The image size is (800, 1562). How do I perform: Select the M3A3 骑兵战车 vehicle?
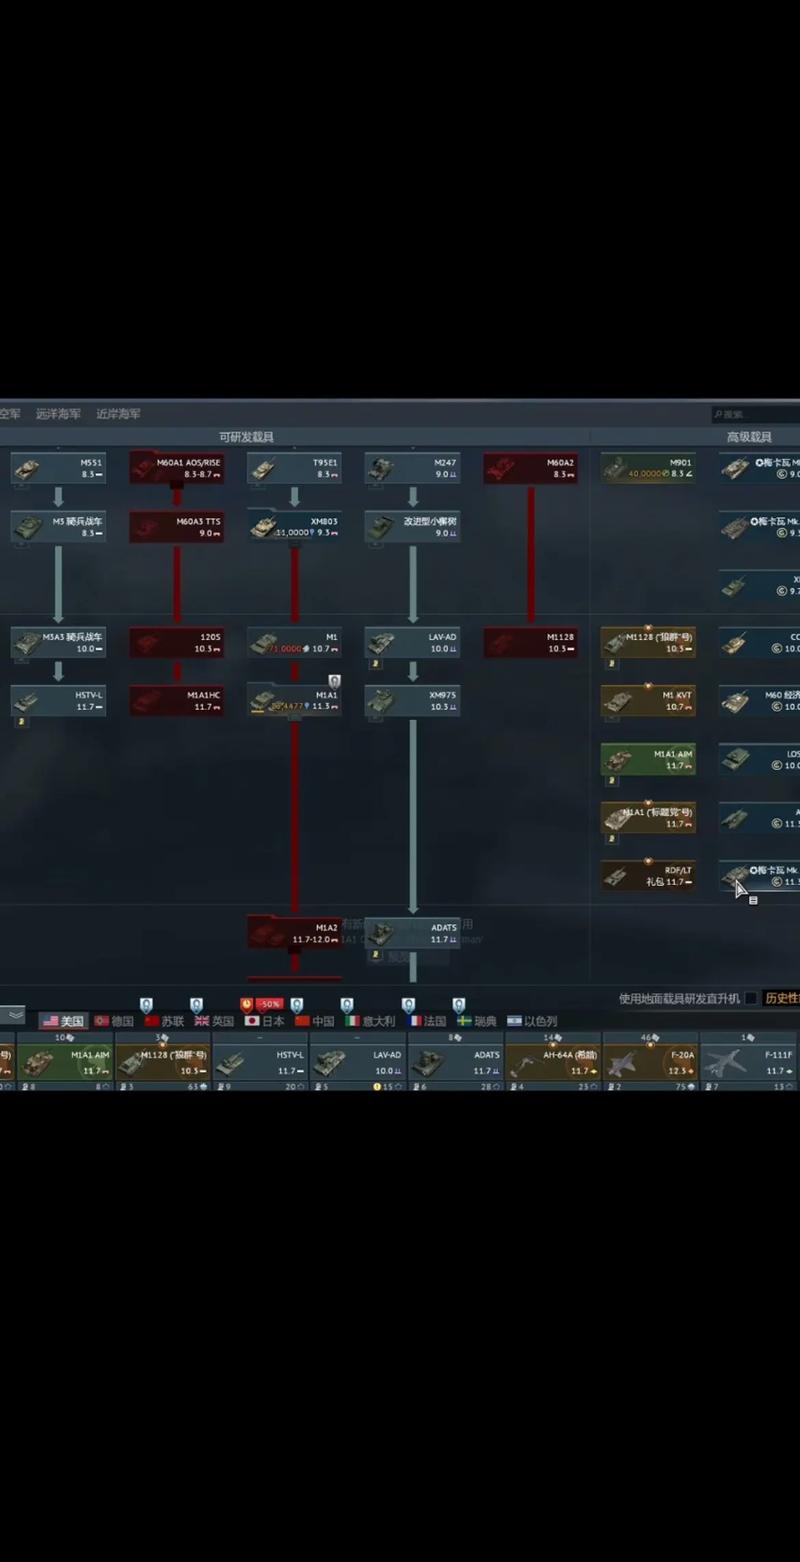point(58,642)
